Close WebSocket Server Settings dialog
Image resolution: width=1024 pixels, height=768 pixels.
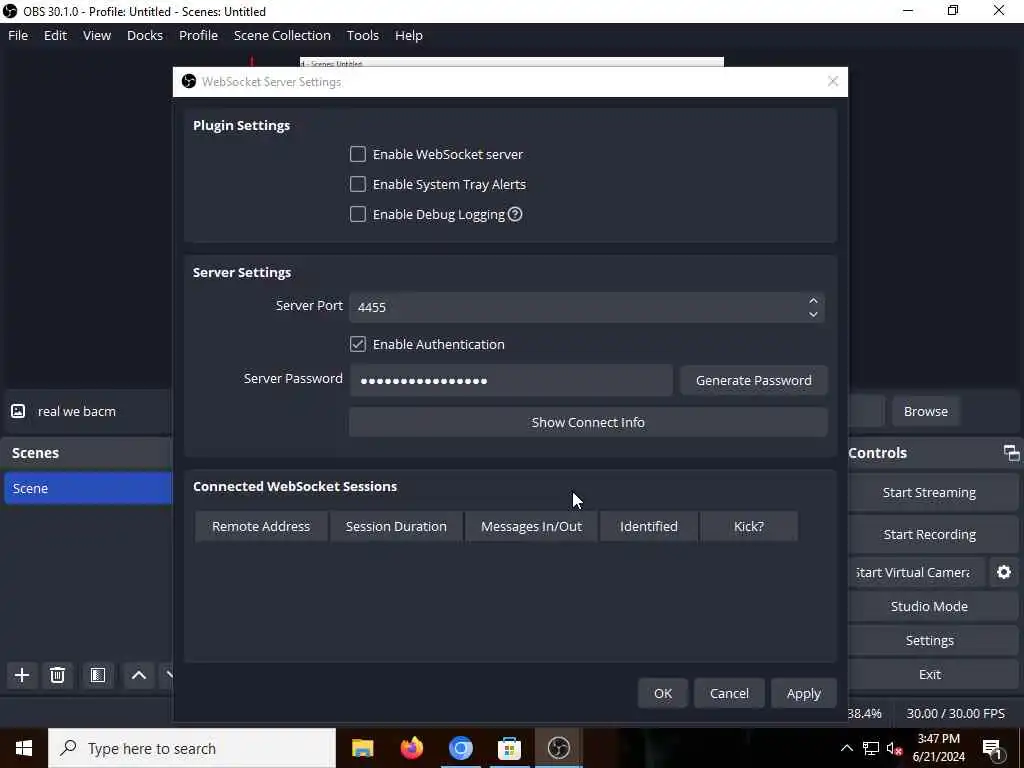click(833, 82)
